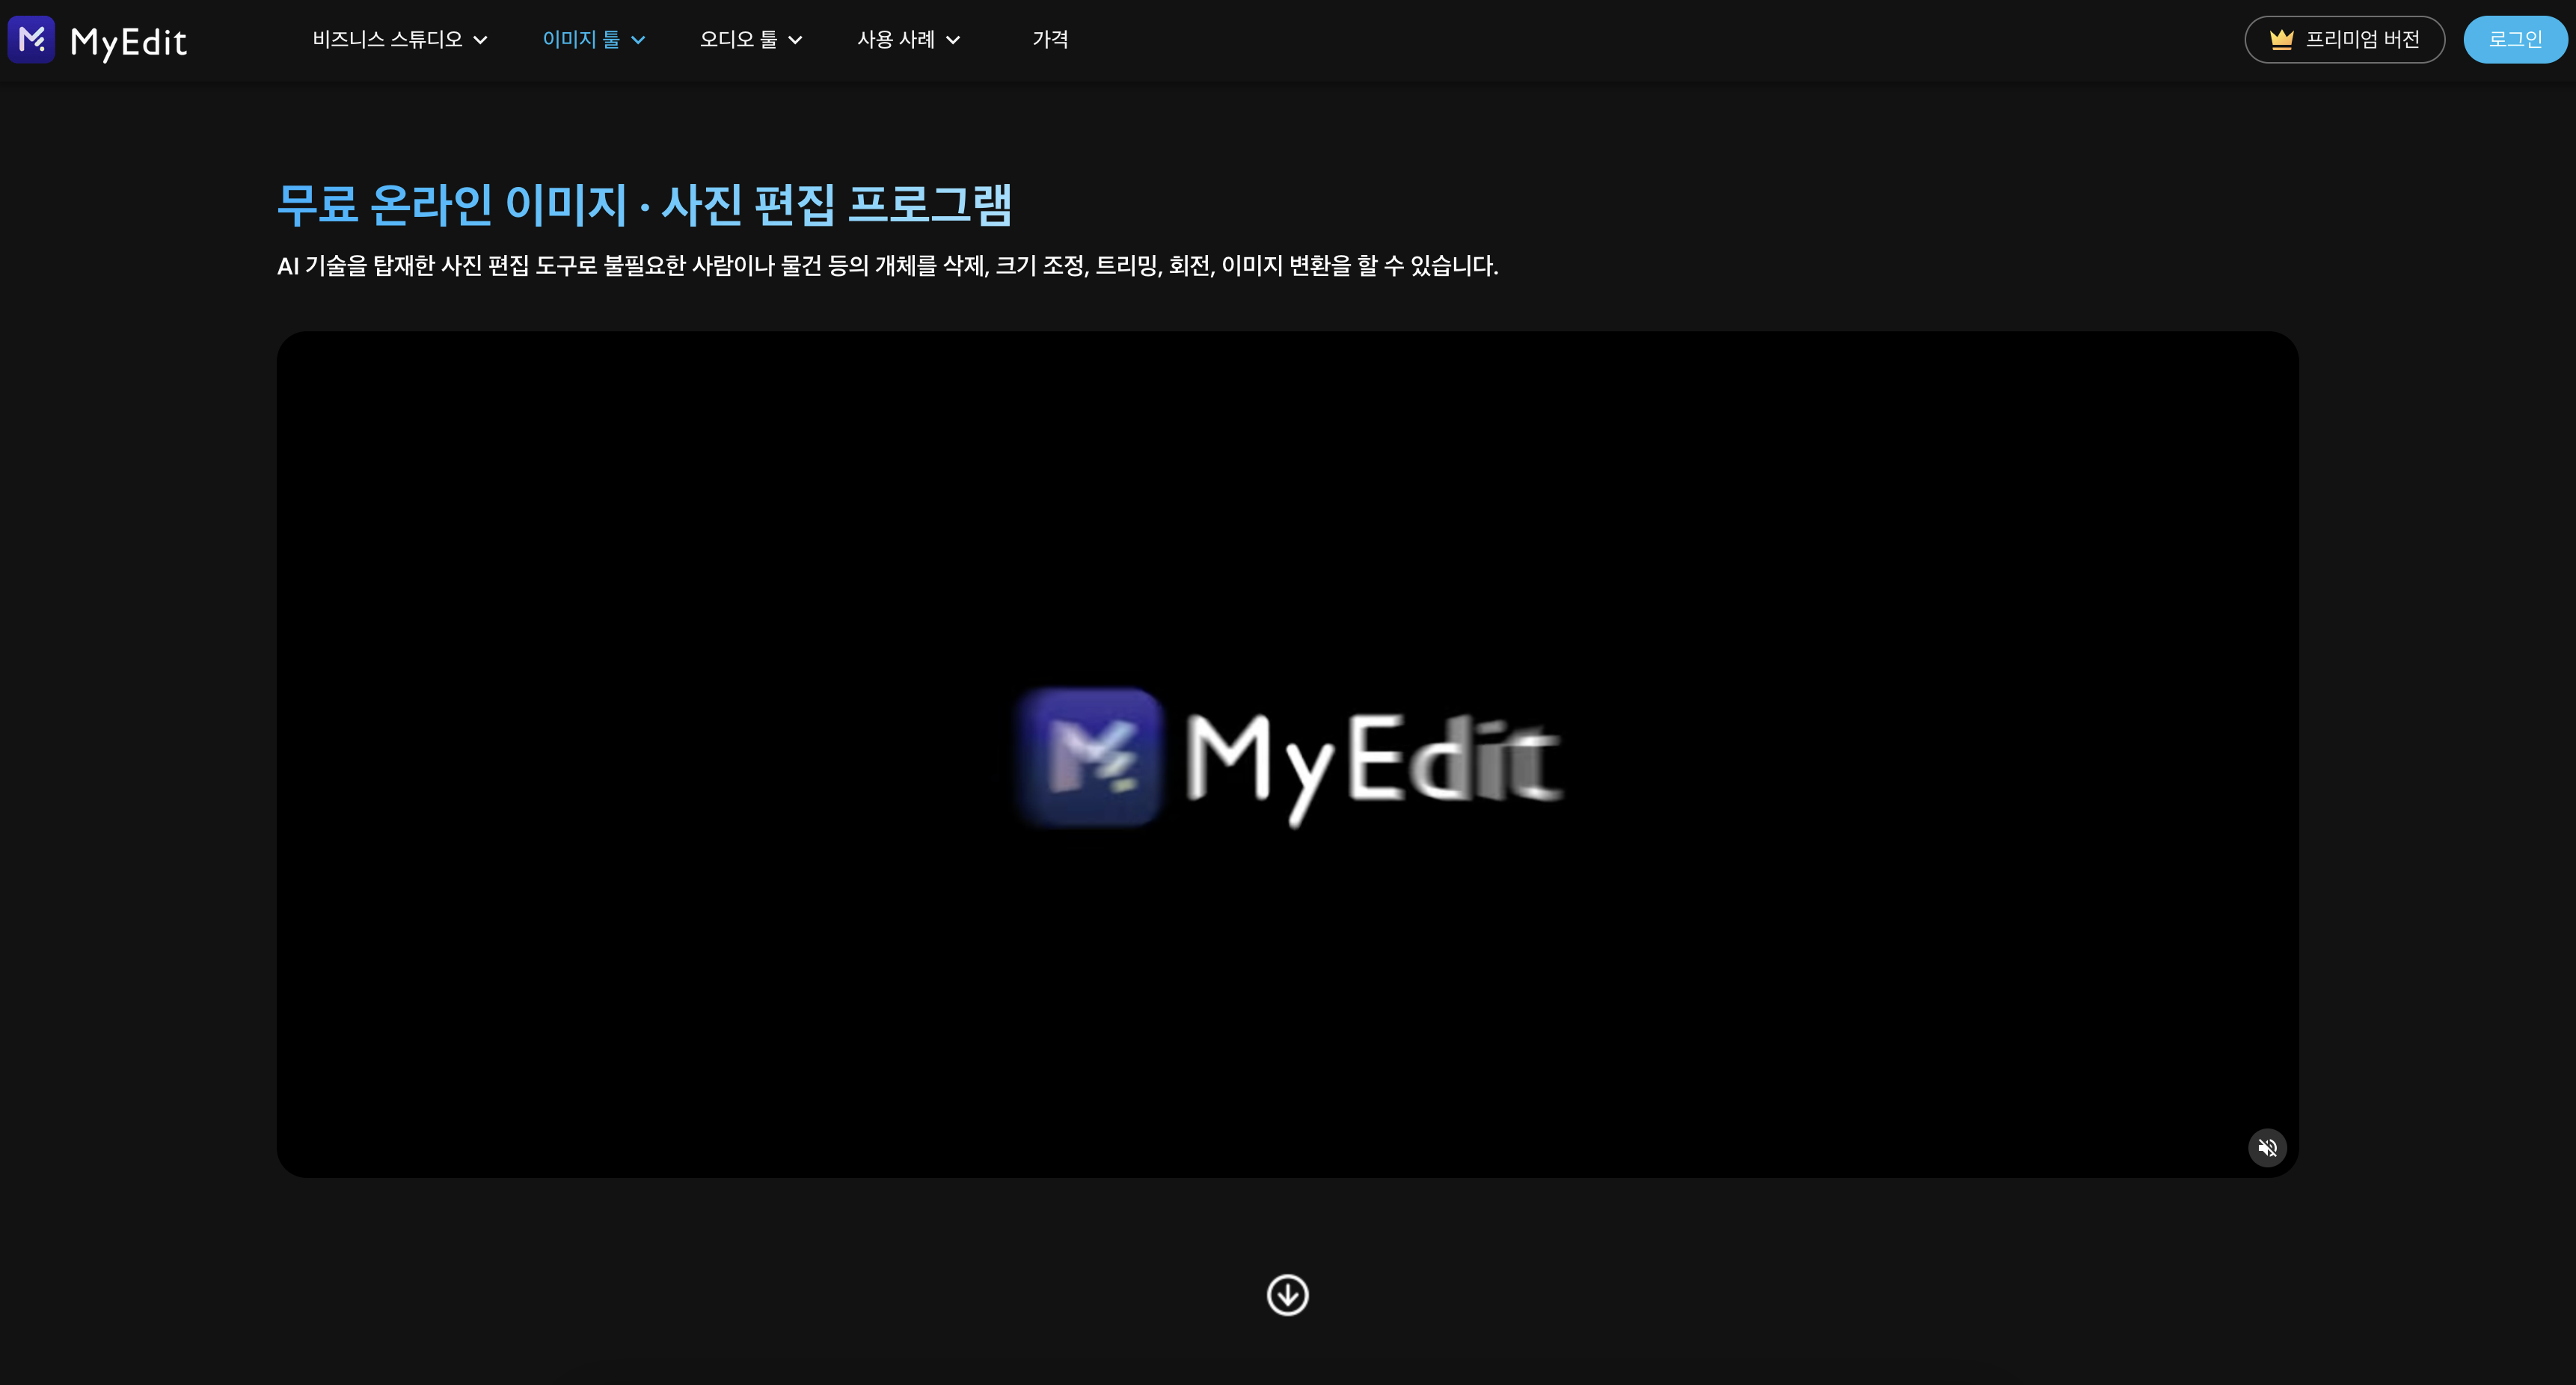Click the 로그인 login button
Image resolution: width=2576 pixels, height=1385 pixels.
(x=2515, y=40)
